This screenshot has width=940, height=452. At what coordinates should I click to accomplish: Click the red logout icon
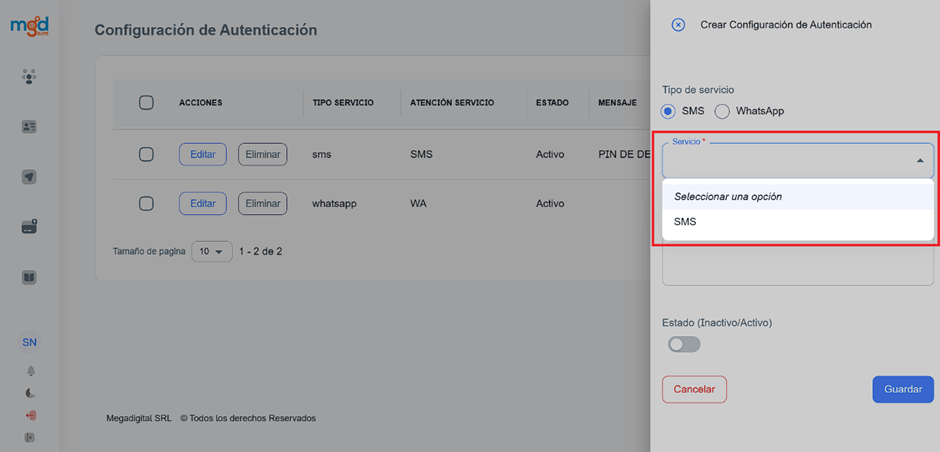coord(30,415)
